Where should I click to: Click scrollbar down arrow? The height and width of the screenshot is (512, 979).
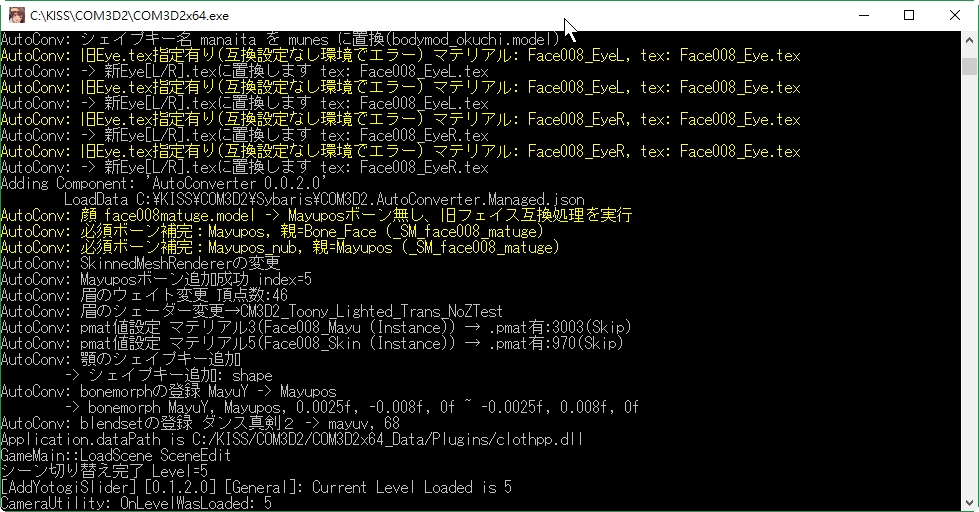pos(969,503)
